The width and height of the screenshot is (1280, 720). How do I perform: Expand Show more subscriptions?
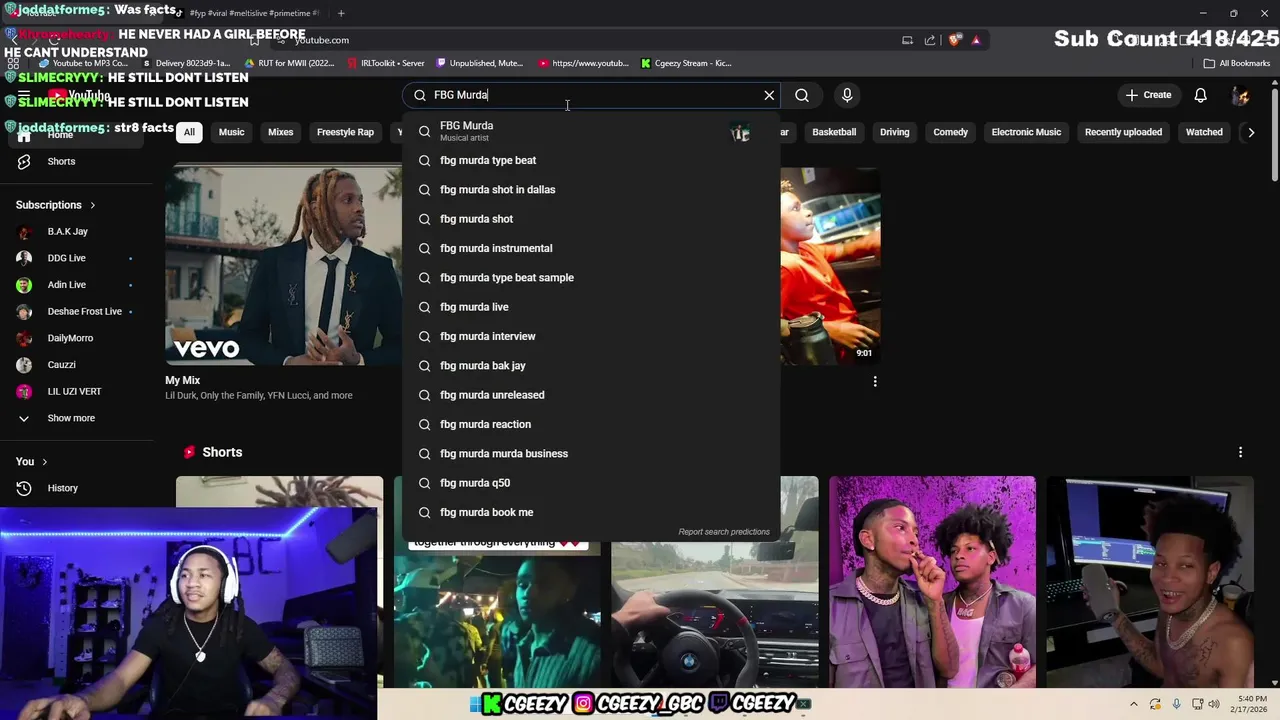[70, 418]
